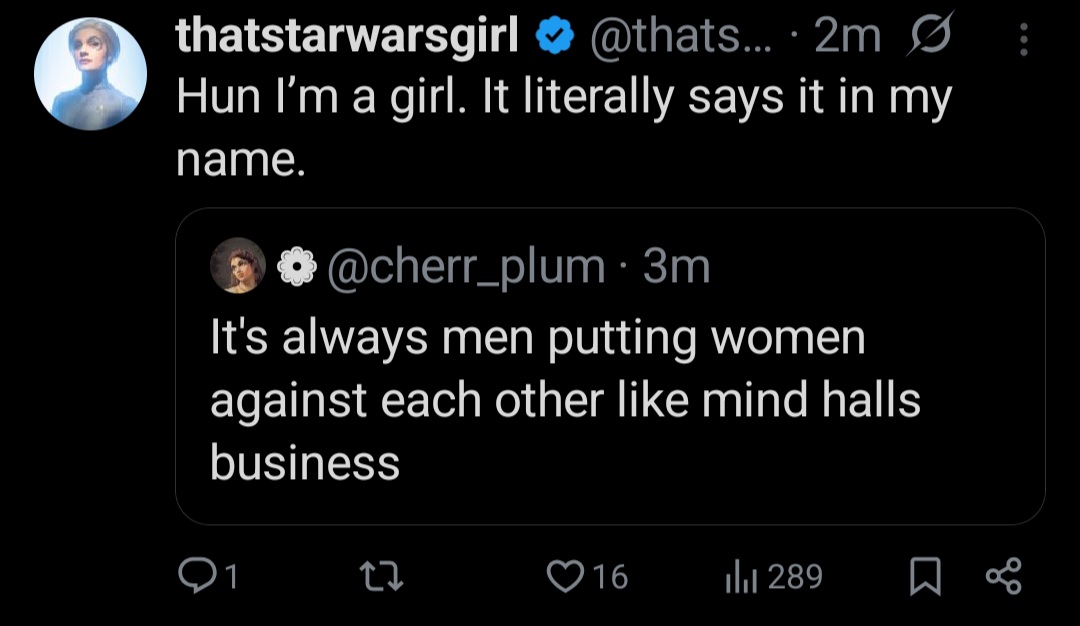This screenshot has width=1080, height=626.
Task: Open the three-dot more options menu
Action: [x=1024, y=39]
